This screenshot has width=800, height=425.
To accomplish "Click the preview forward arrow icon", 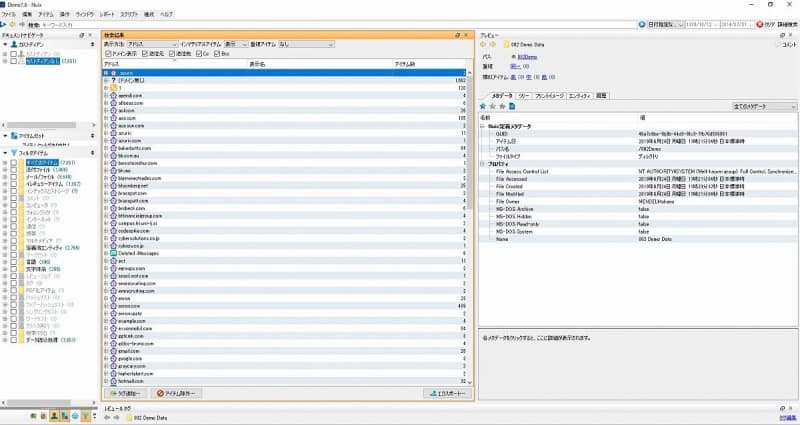I will click(492, 44).
